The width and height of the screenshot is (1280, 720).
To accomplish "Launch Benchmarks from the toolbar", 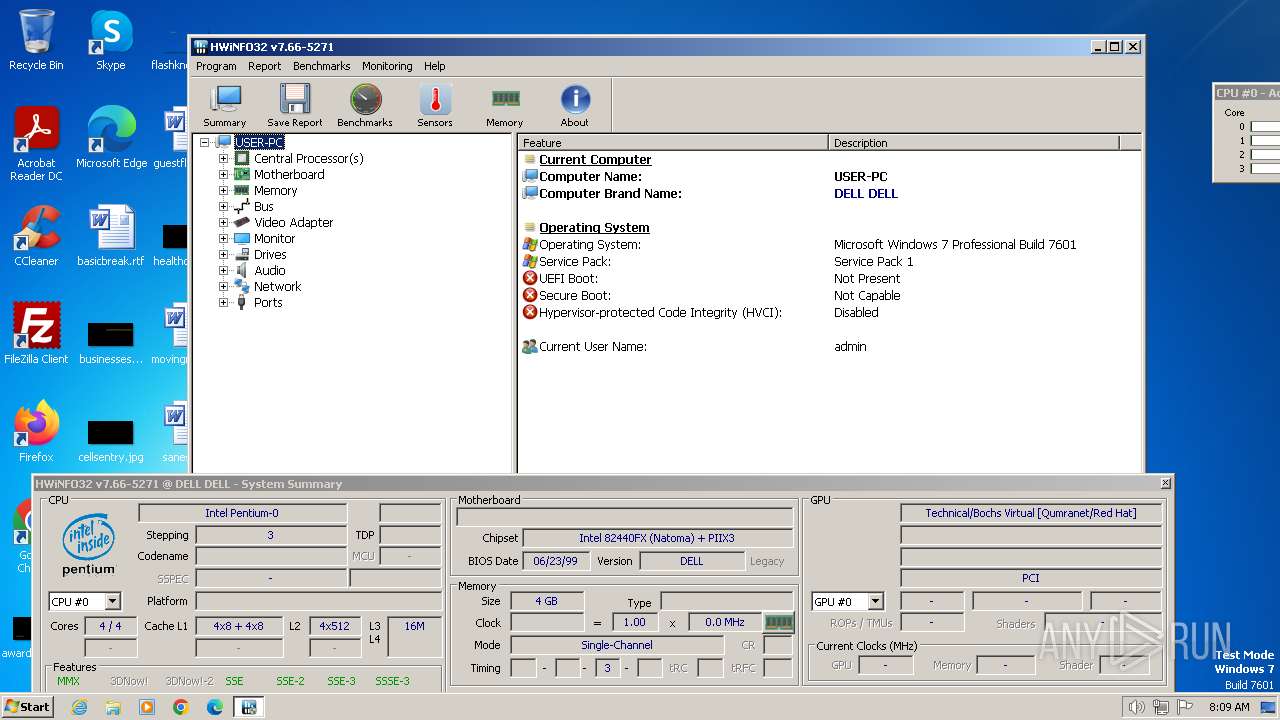I will pos(365,105).
